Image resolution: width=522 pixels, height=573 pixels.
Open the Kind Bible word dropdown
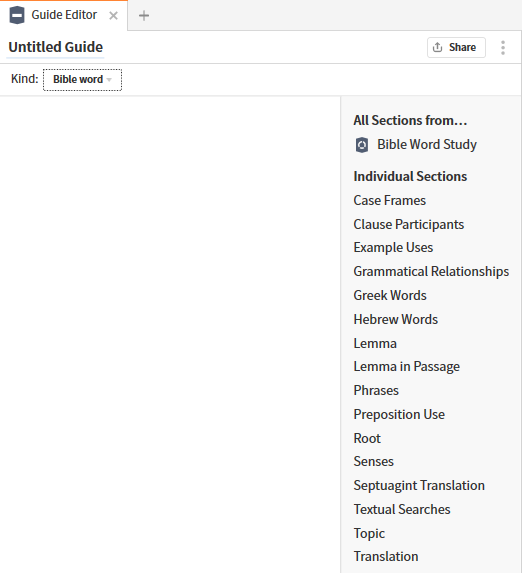tap(83, 80)
